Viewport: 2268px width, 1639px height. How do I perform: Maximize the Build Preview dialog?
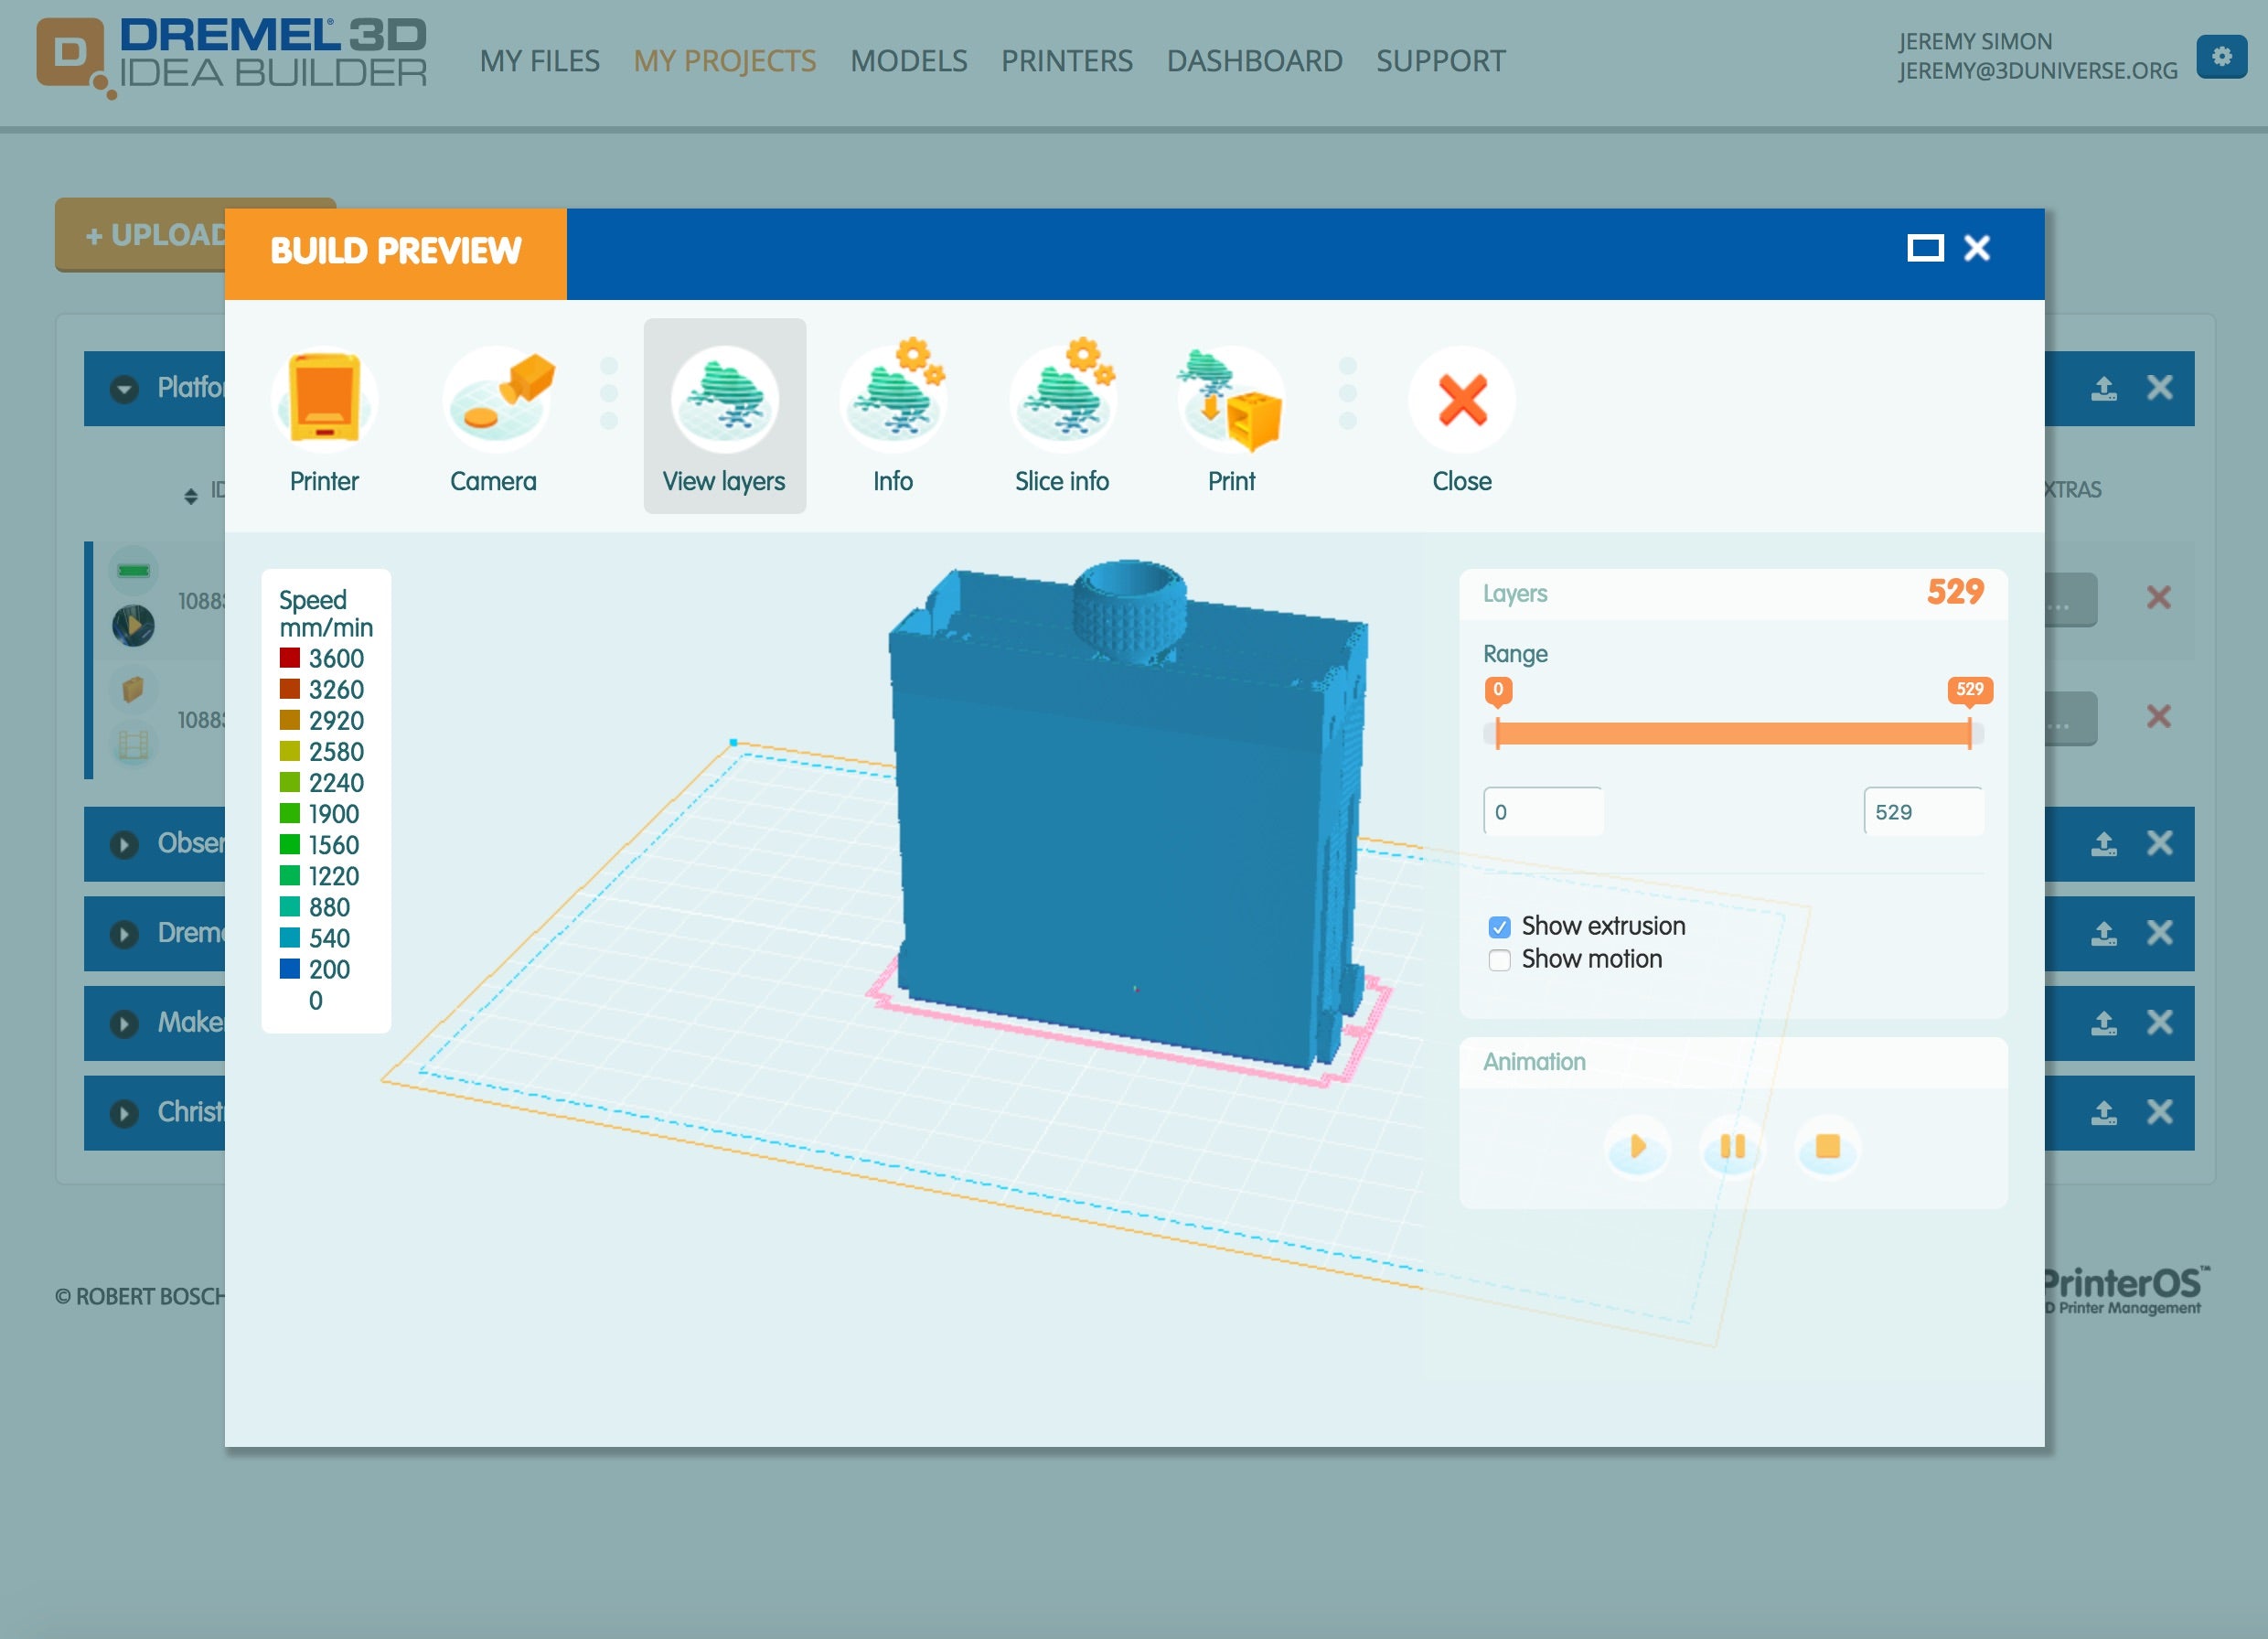(x=1925, y=248)
